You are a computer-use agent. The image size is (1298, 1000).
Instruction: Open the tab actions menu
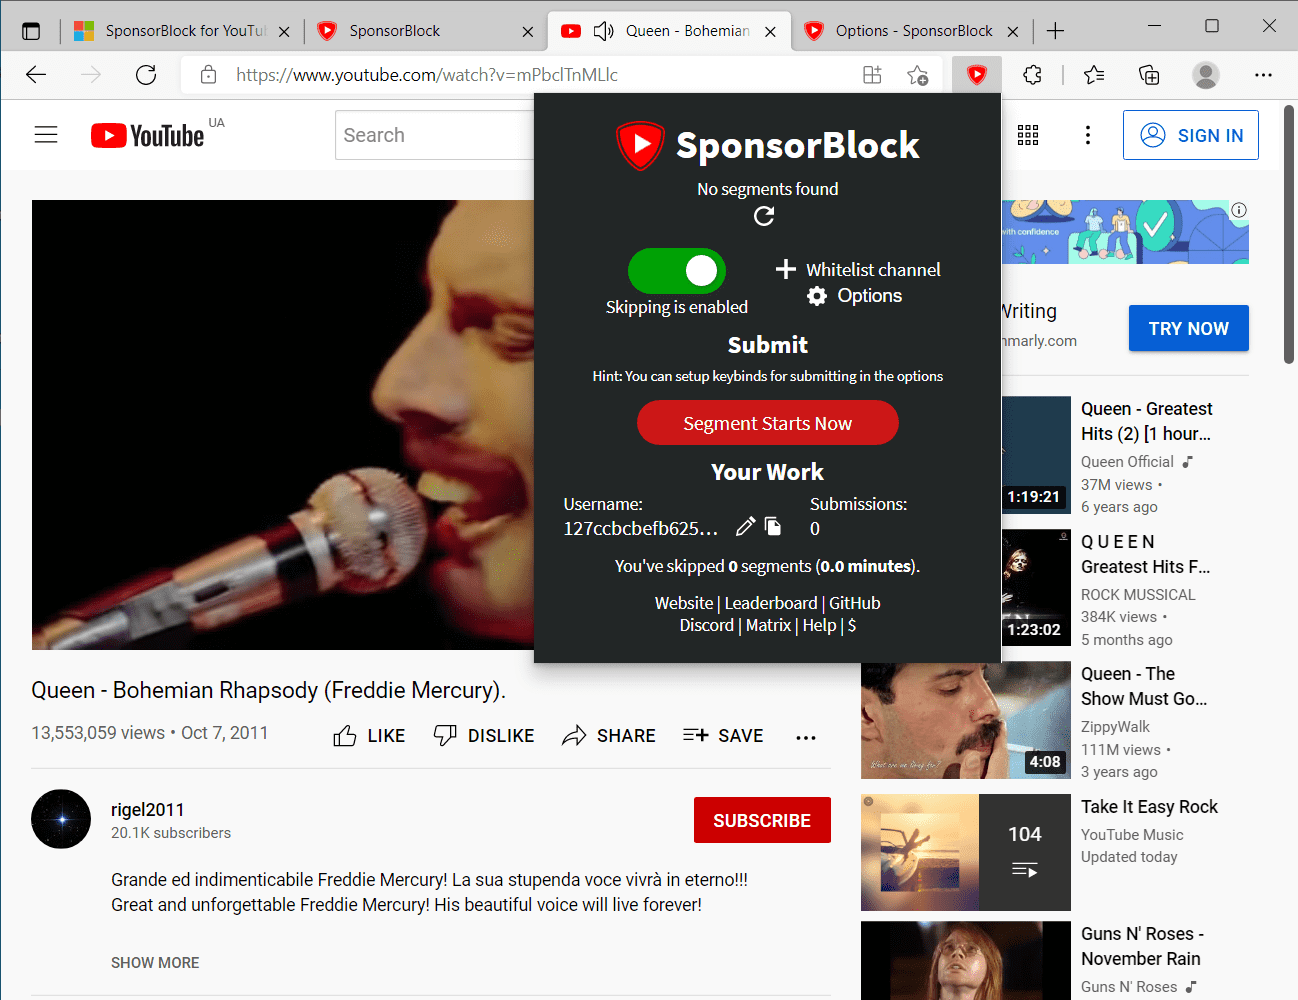click(31, 31)
